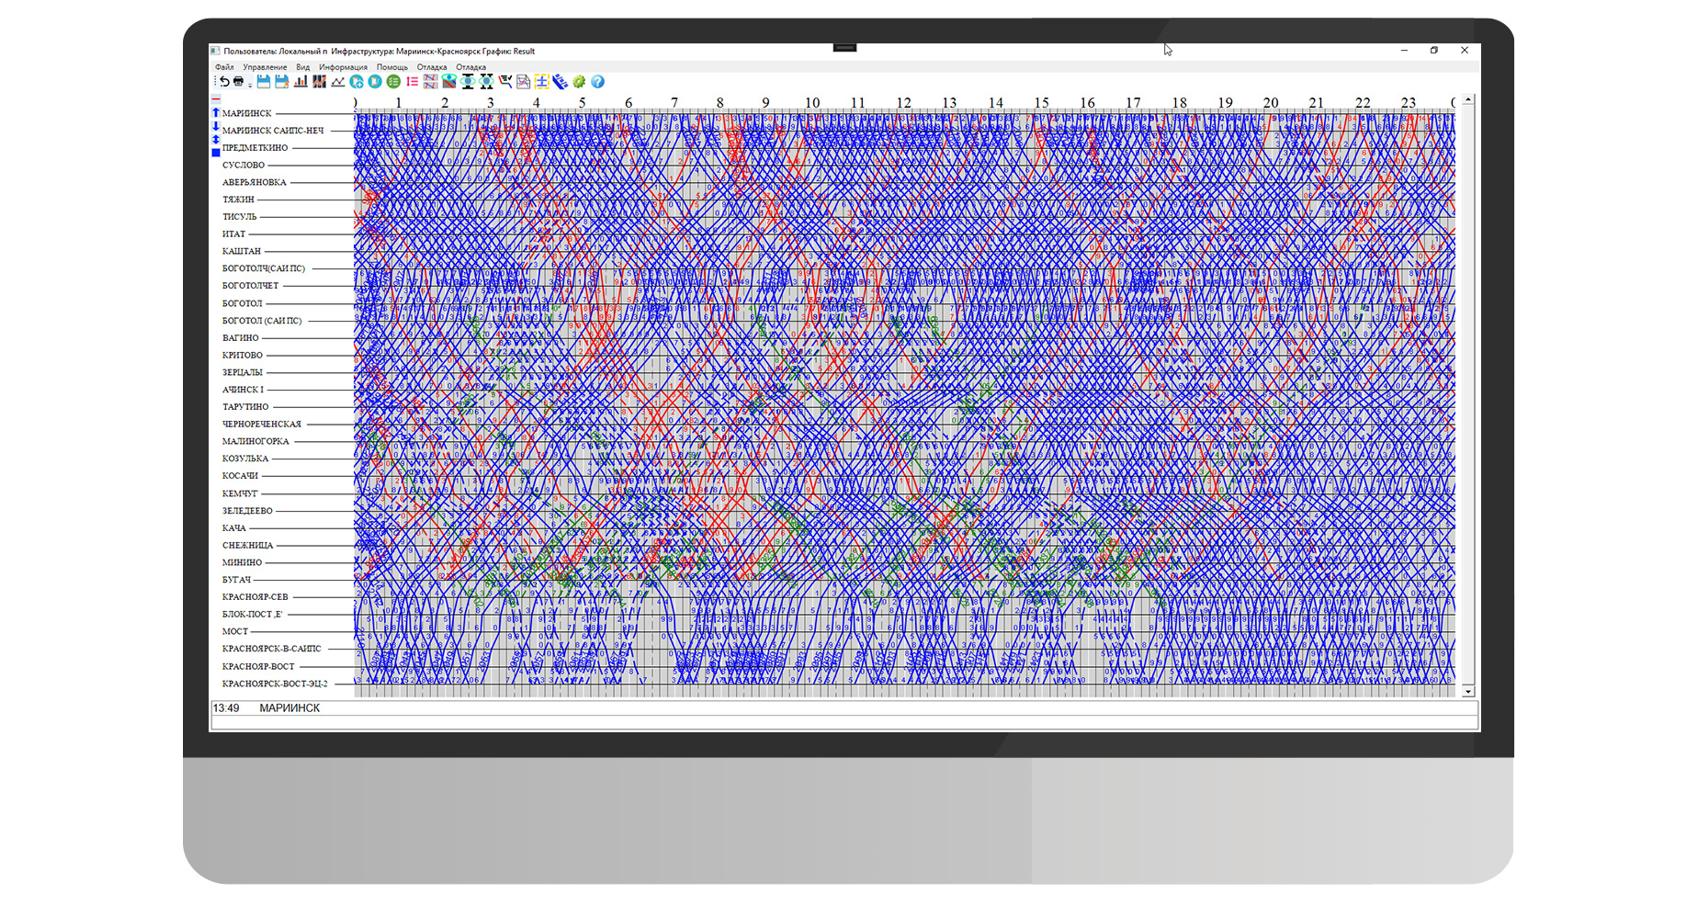Toggle the blue up arrow direction button
The image size is (1706, 915).
tap(216, 114)
